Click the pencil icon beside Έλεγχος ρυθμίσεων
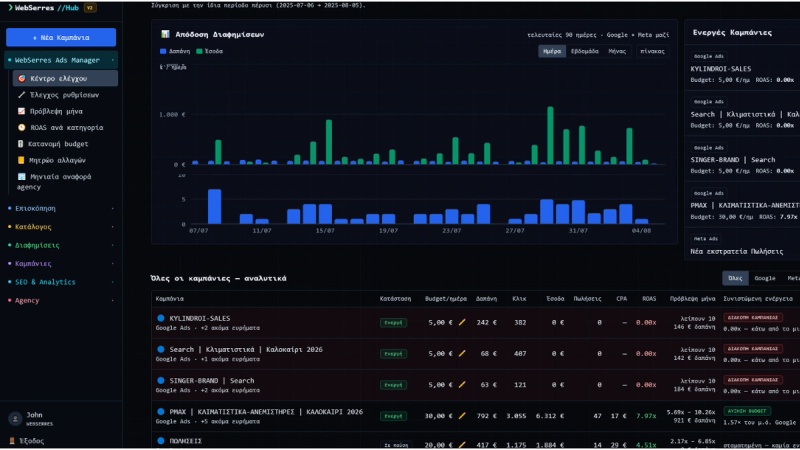The image size is (800, 450). coord(21,94)
